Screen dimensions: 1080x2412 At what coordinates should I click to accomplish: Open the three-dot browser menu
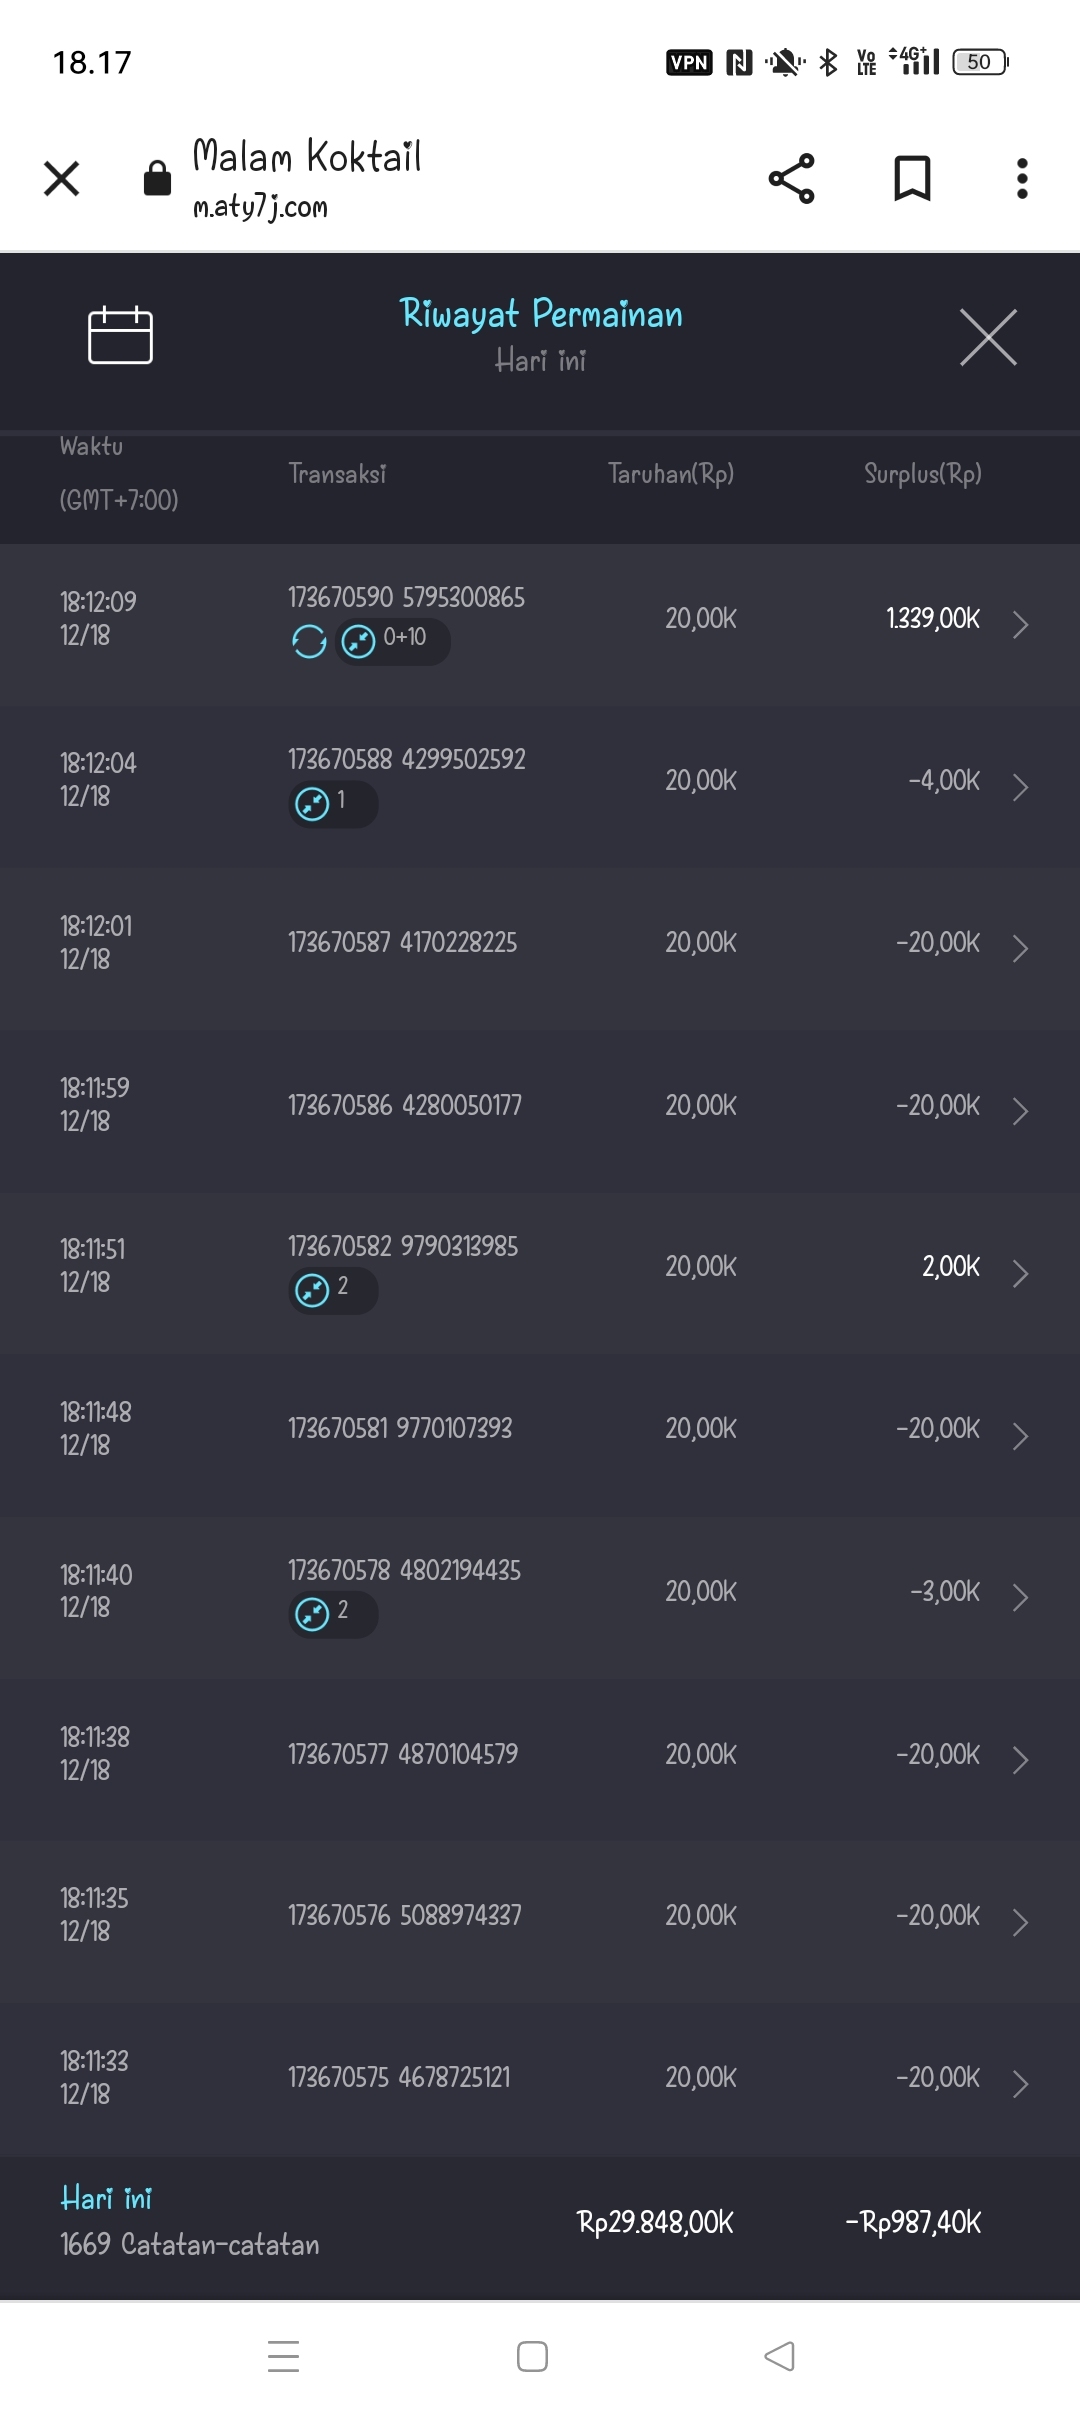[1021, 179]
